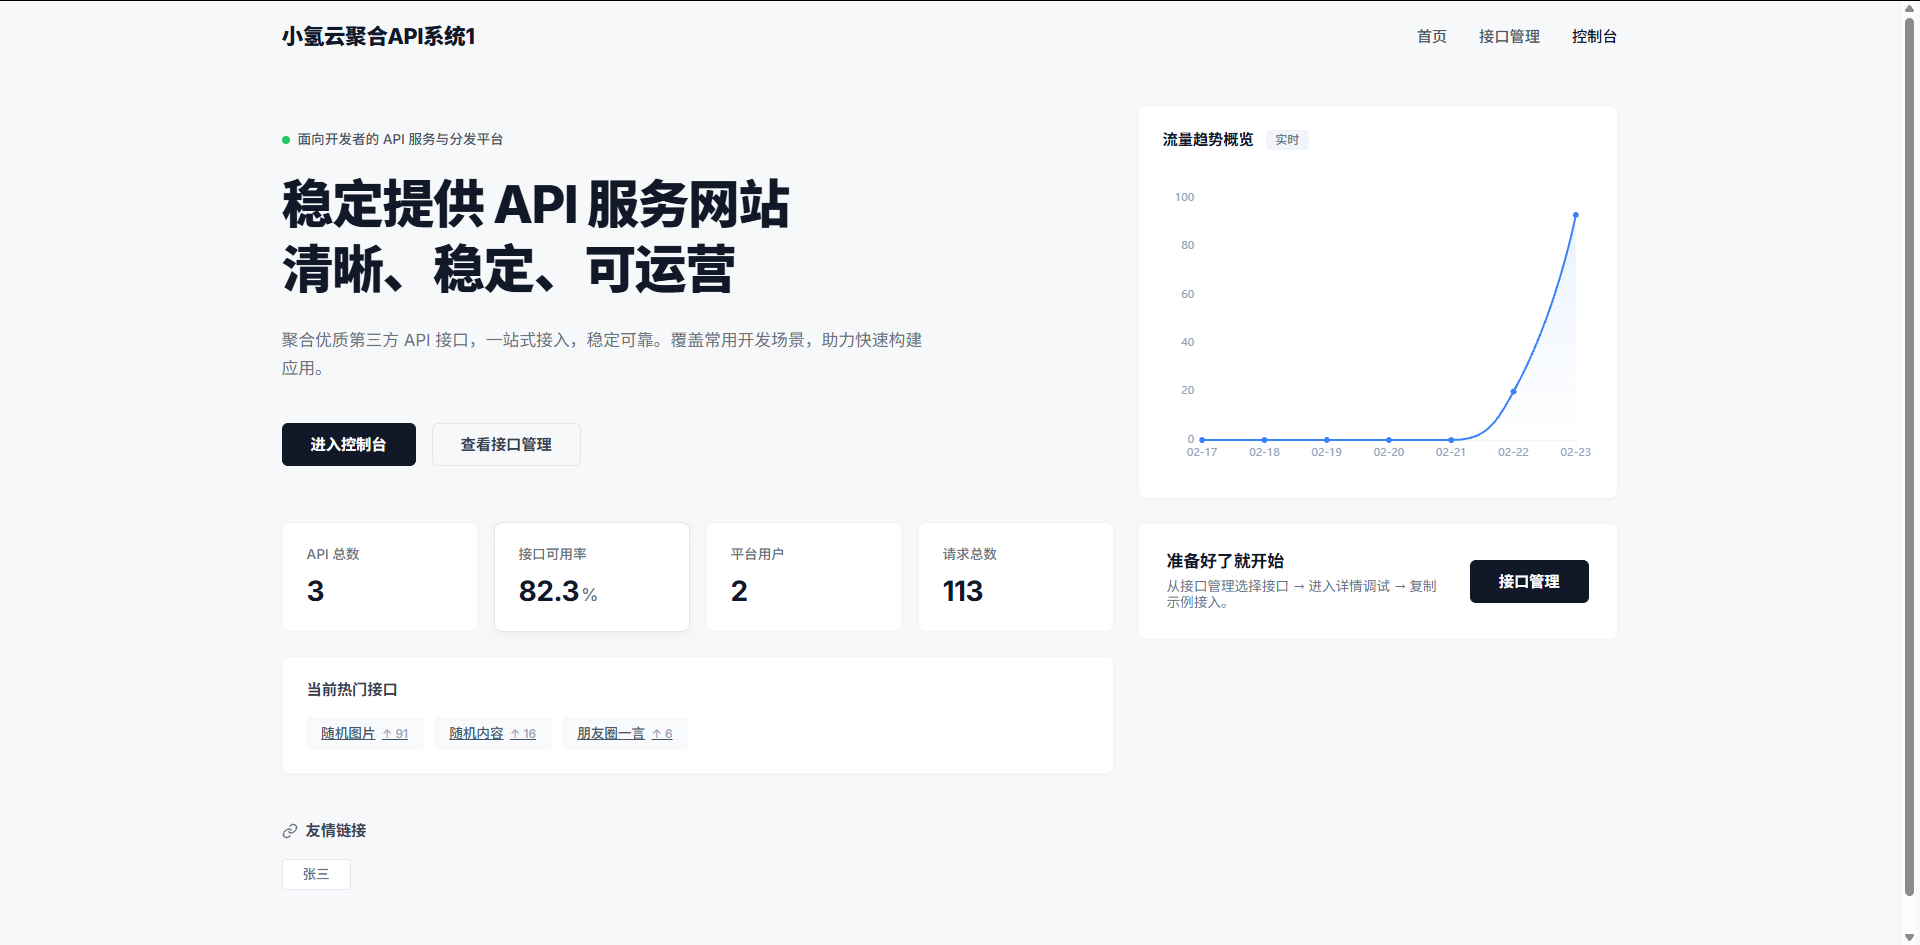Screen dimensions: 1920x945
Task: Open the 随机图片 hot interface link
Action: [347, 733]
